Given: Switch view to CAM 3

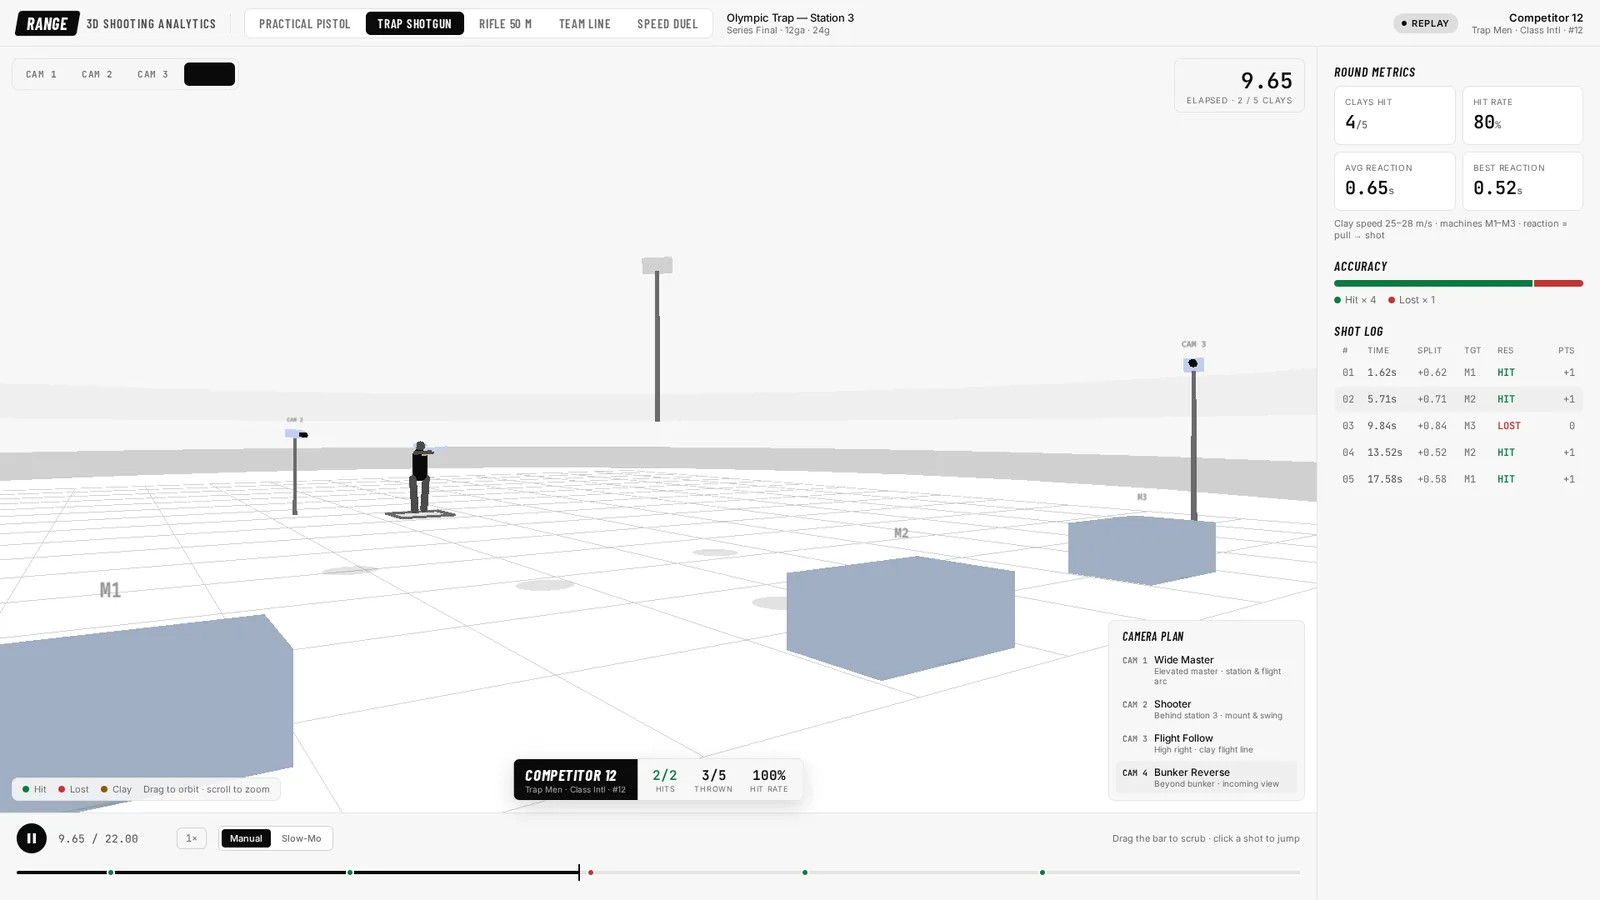Looking at the screenshot, I should tap(153, 74).
